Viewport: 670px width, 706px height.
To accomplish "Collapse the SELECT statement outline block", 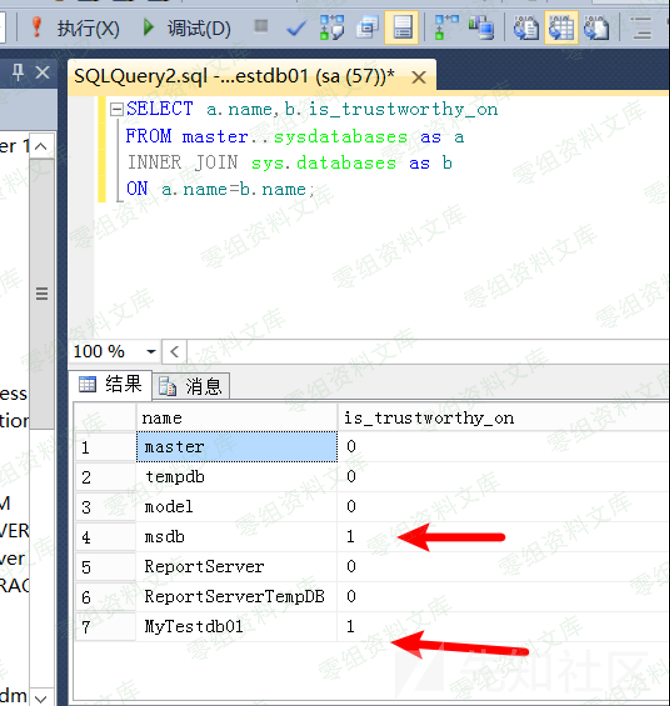I will (117, 110).
